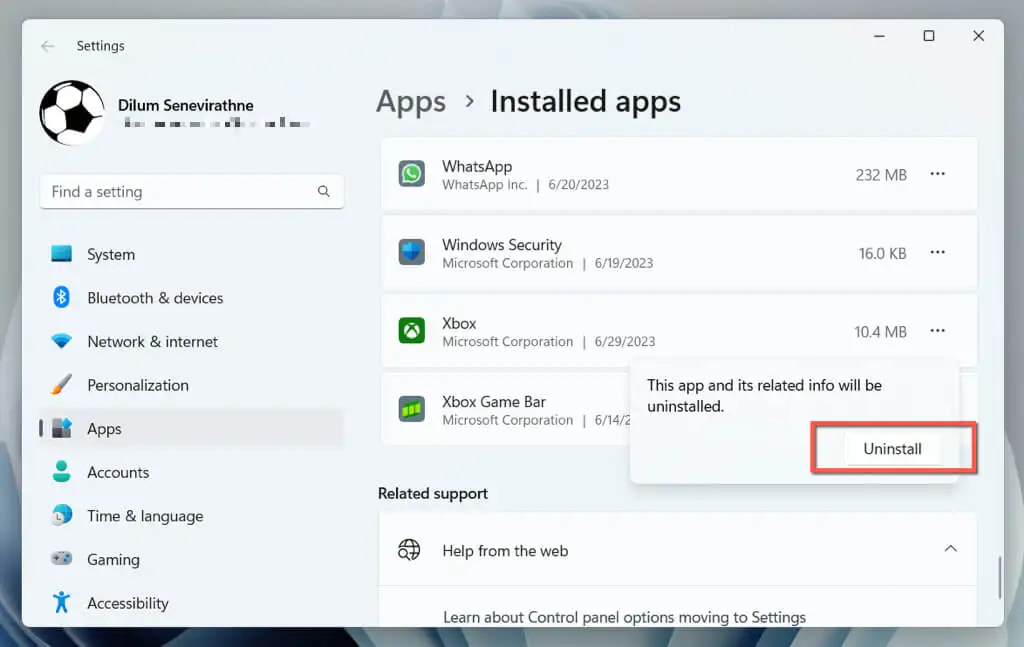
Task: Click the Xbox Game Bar icon
Action: point(412,409)
